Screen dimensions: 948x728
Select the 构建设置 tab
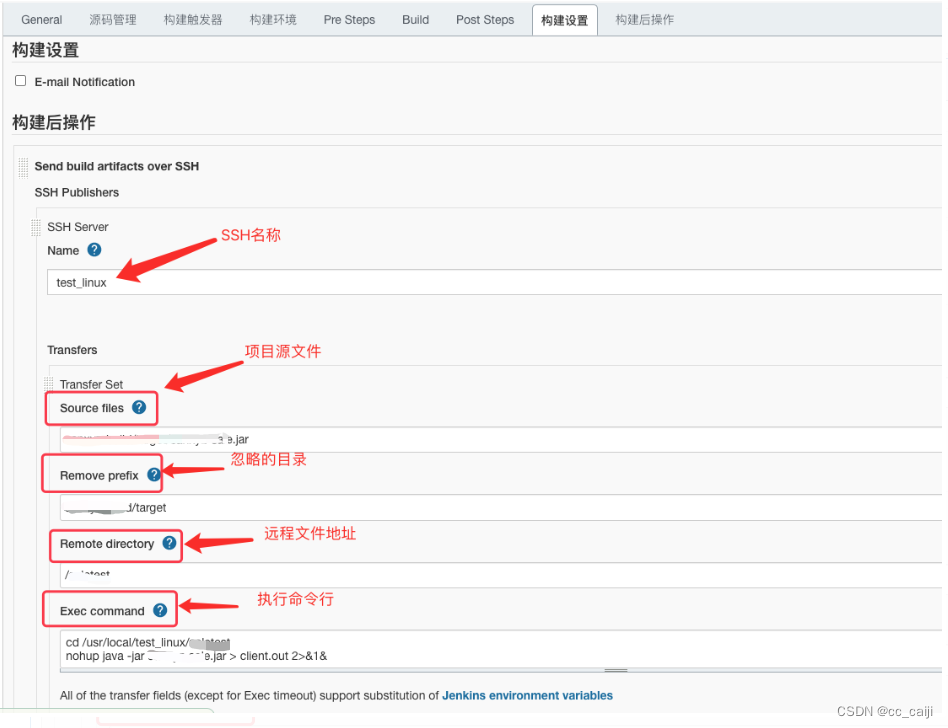point(565,20)
